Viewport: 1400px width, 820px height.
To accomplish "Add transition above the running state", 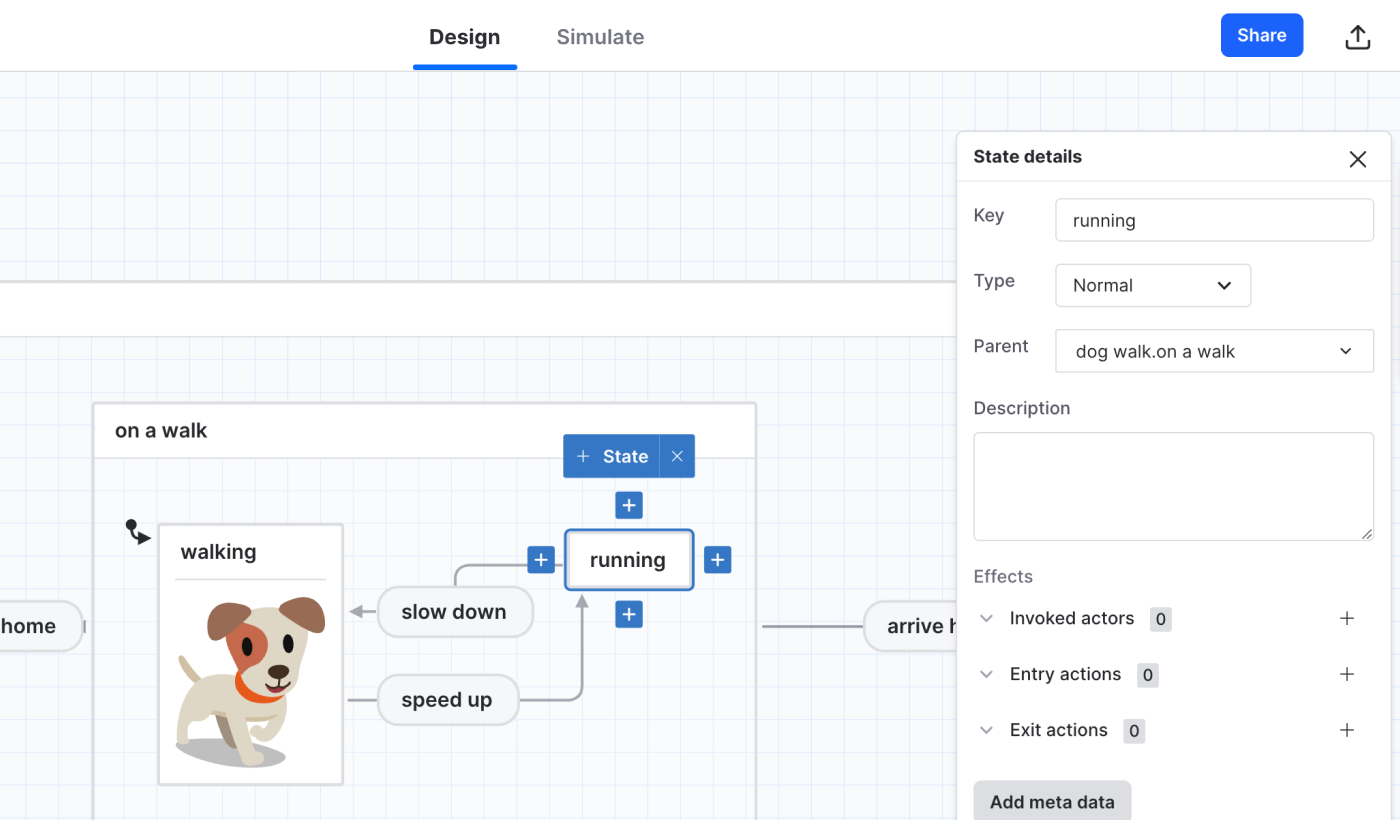I will tap(628, 506).
